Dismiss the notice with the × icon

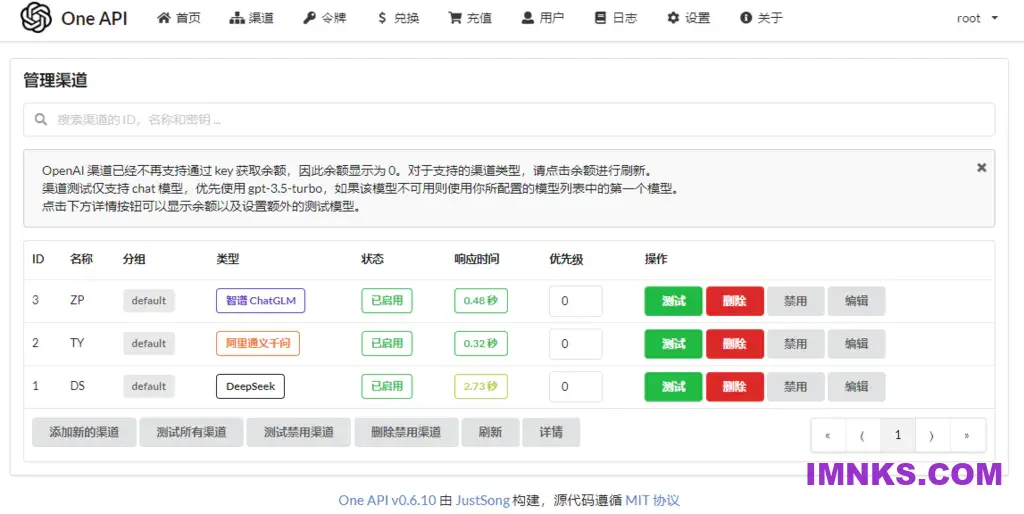tap(981, 168)
